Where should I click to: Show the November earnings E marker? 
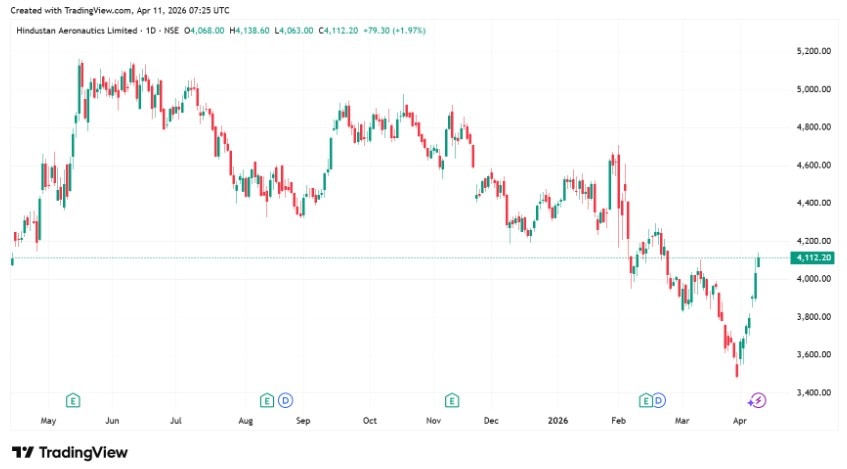click(x=452, y=400)
